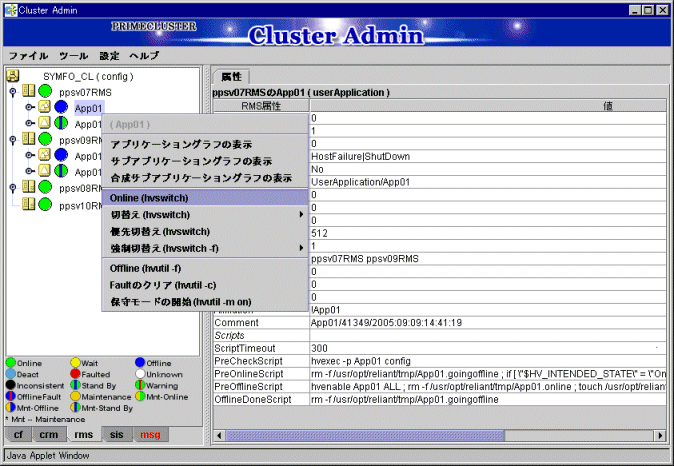Image resolution: width=674 pixels, height=466 pixels.
Task: Click the left arrow of horizontal scrollbar
Action: point(219,435)
